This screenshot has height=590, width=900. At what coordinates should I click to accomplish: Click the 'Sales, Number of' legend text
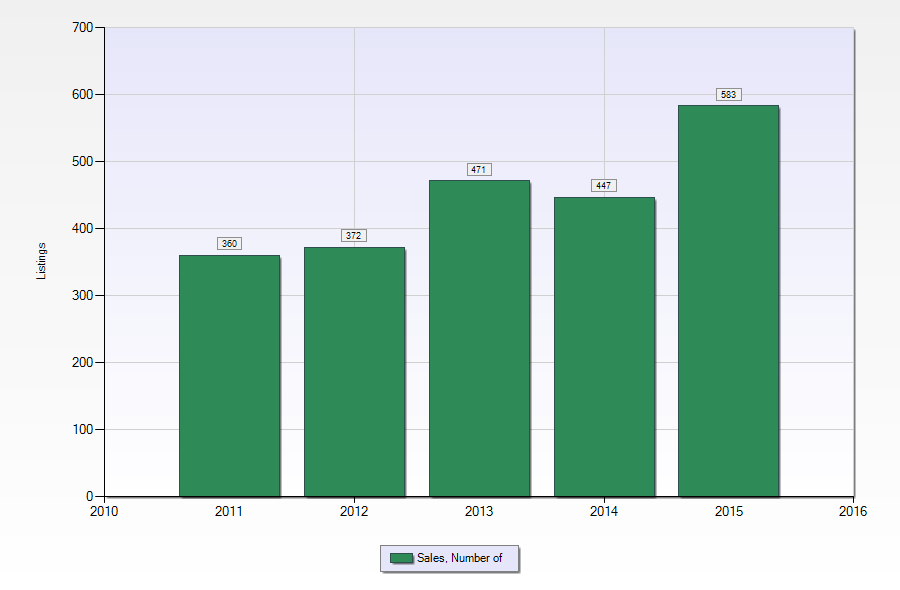[x=459, y=558]
